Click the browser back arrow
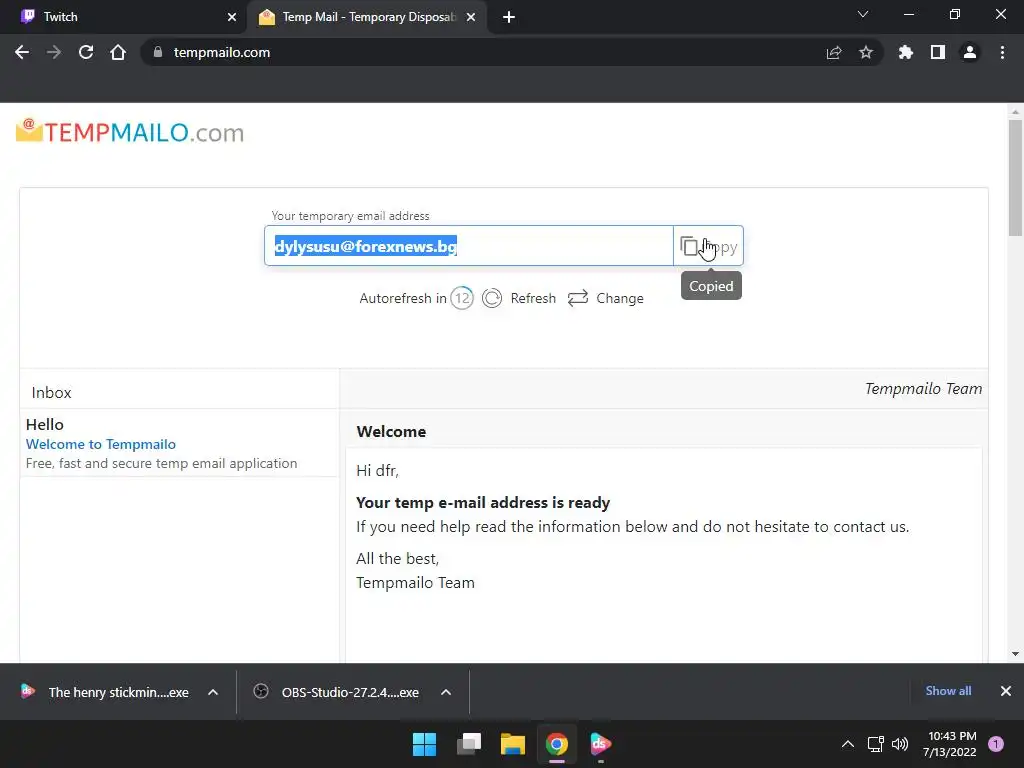Viewport: 1024px width, 768px height. [22, 52]
